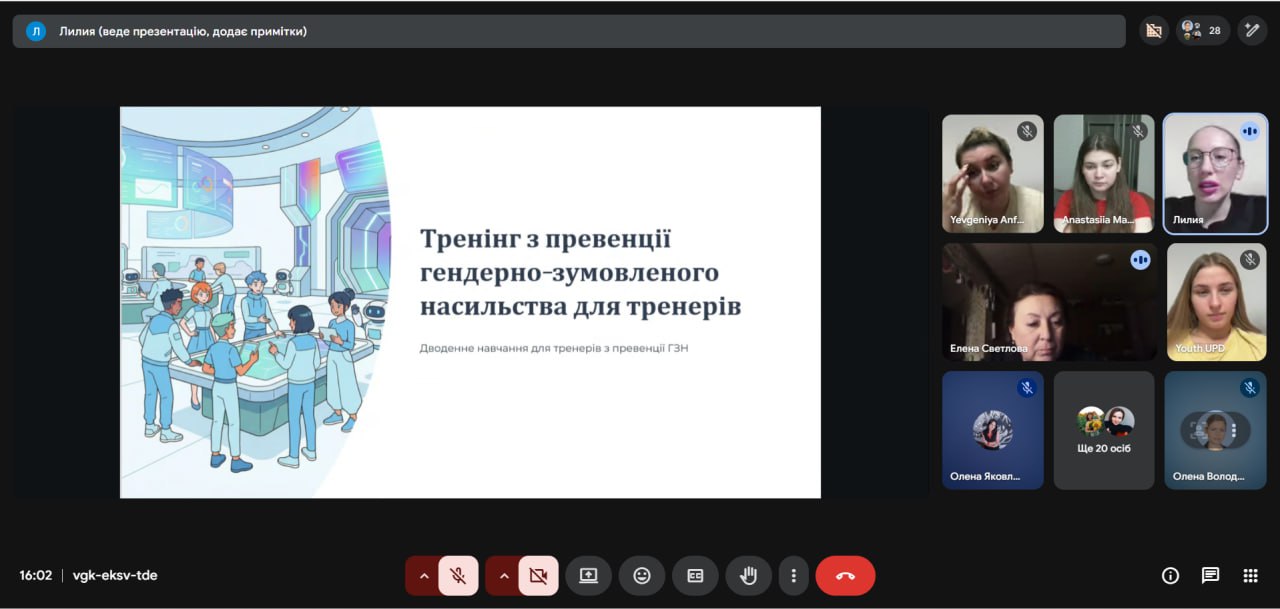Turn on your camera
This screenshot has height=609, width=1280.
coord(538,576)
